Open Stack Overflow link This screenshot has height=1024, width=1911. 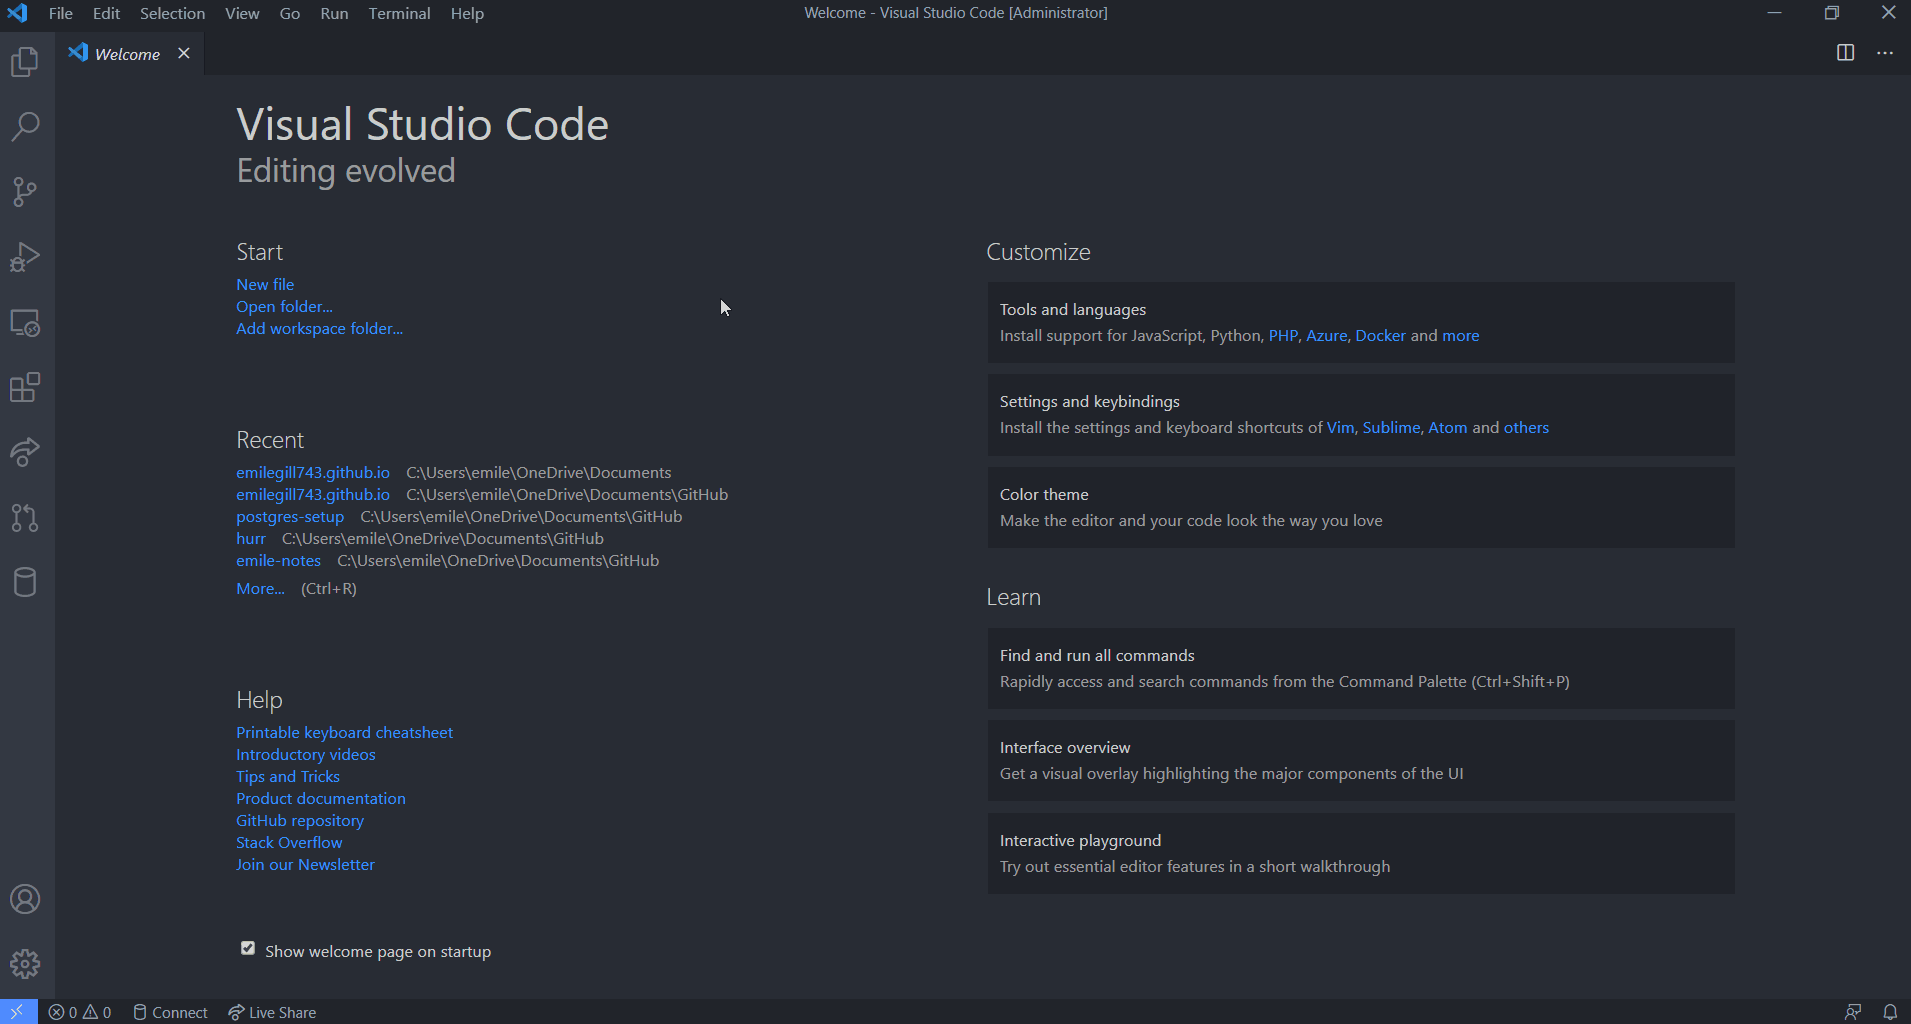[289, 843]
